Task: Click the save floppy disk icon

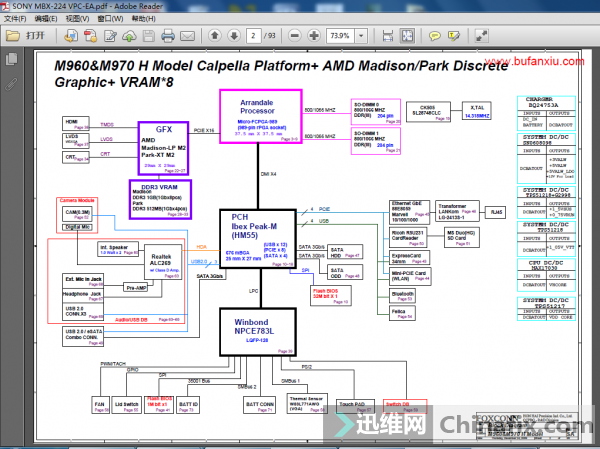Action: (x=148, y=36)
